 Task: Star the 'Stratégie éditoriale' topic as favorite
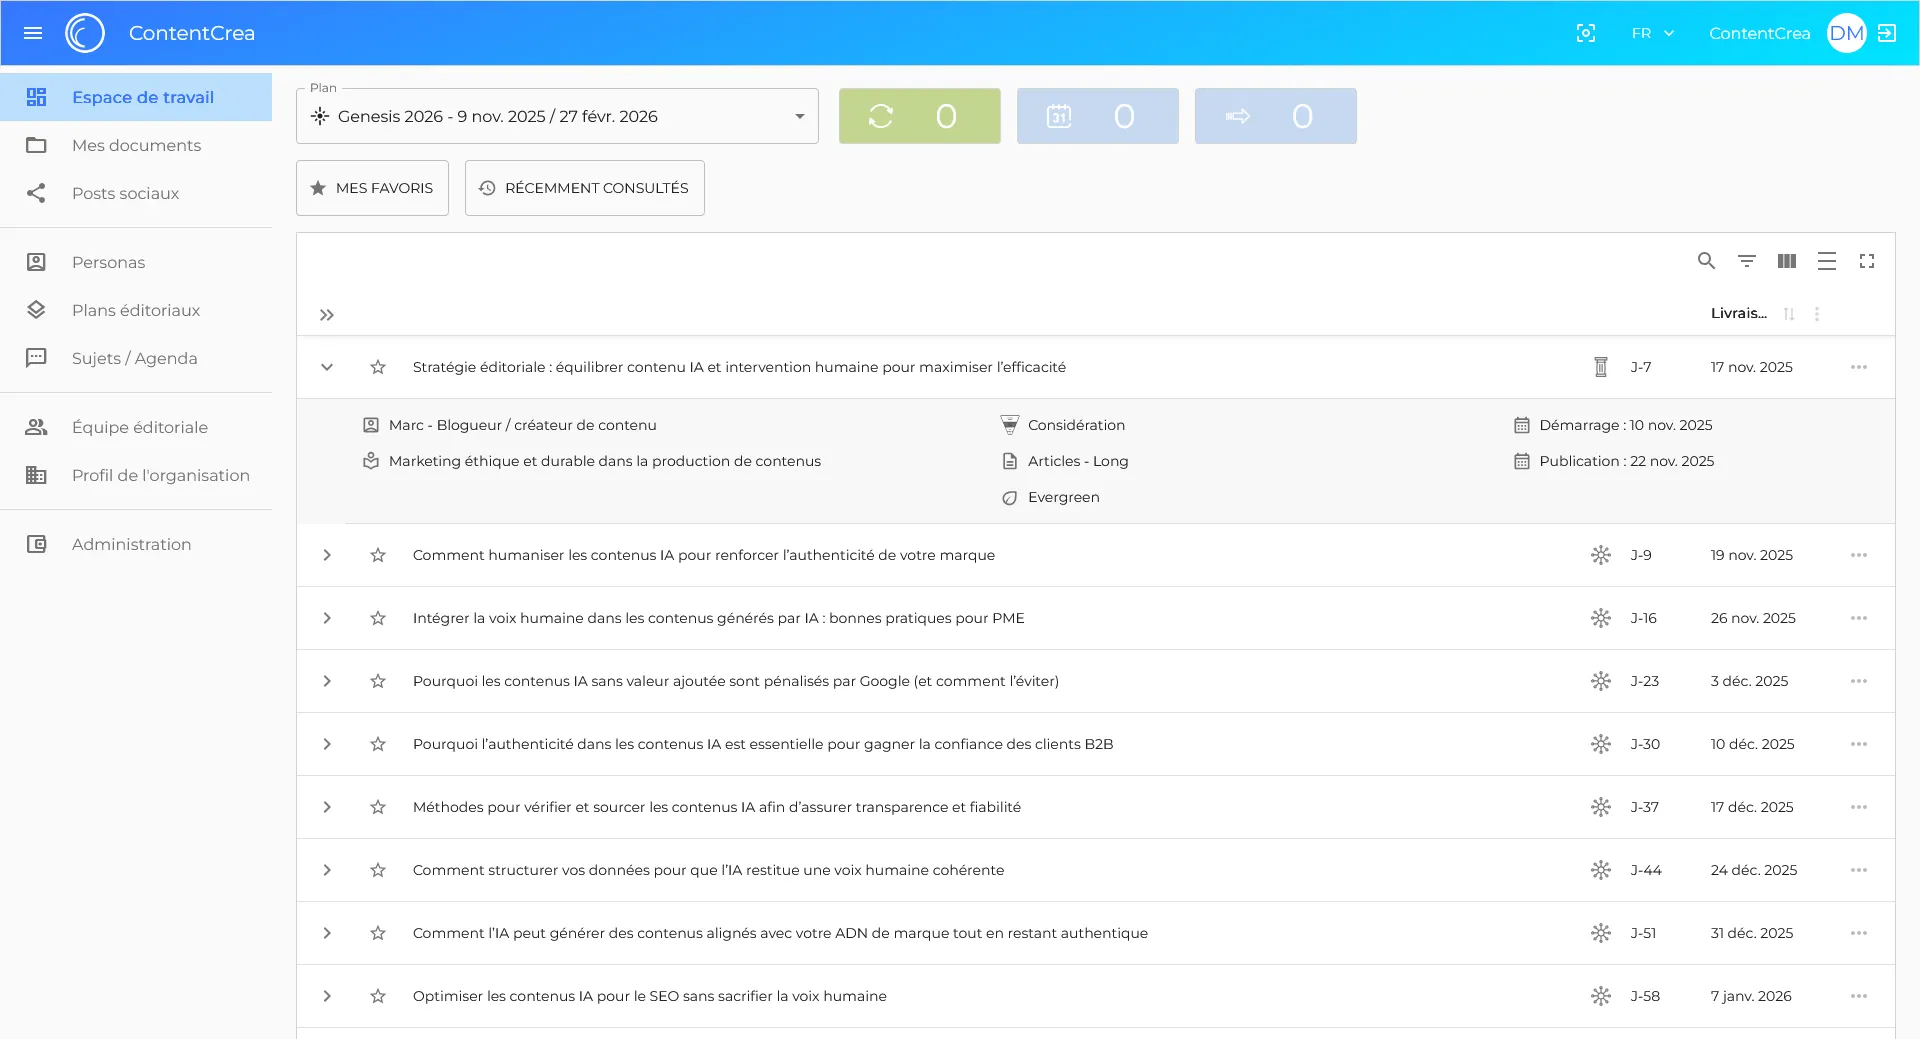pos(378,367)
